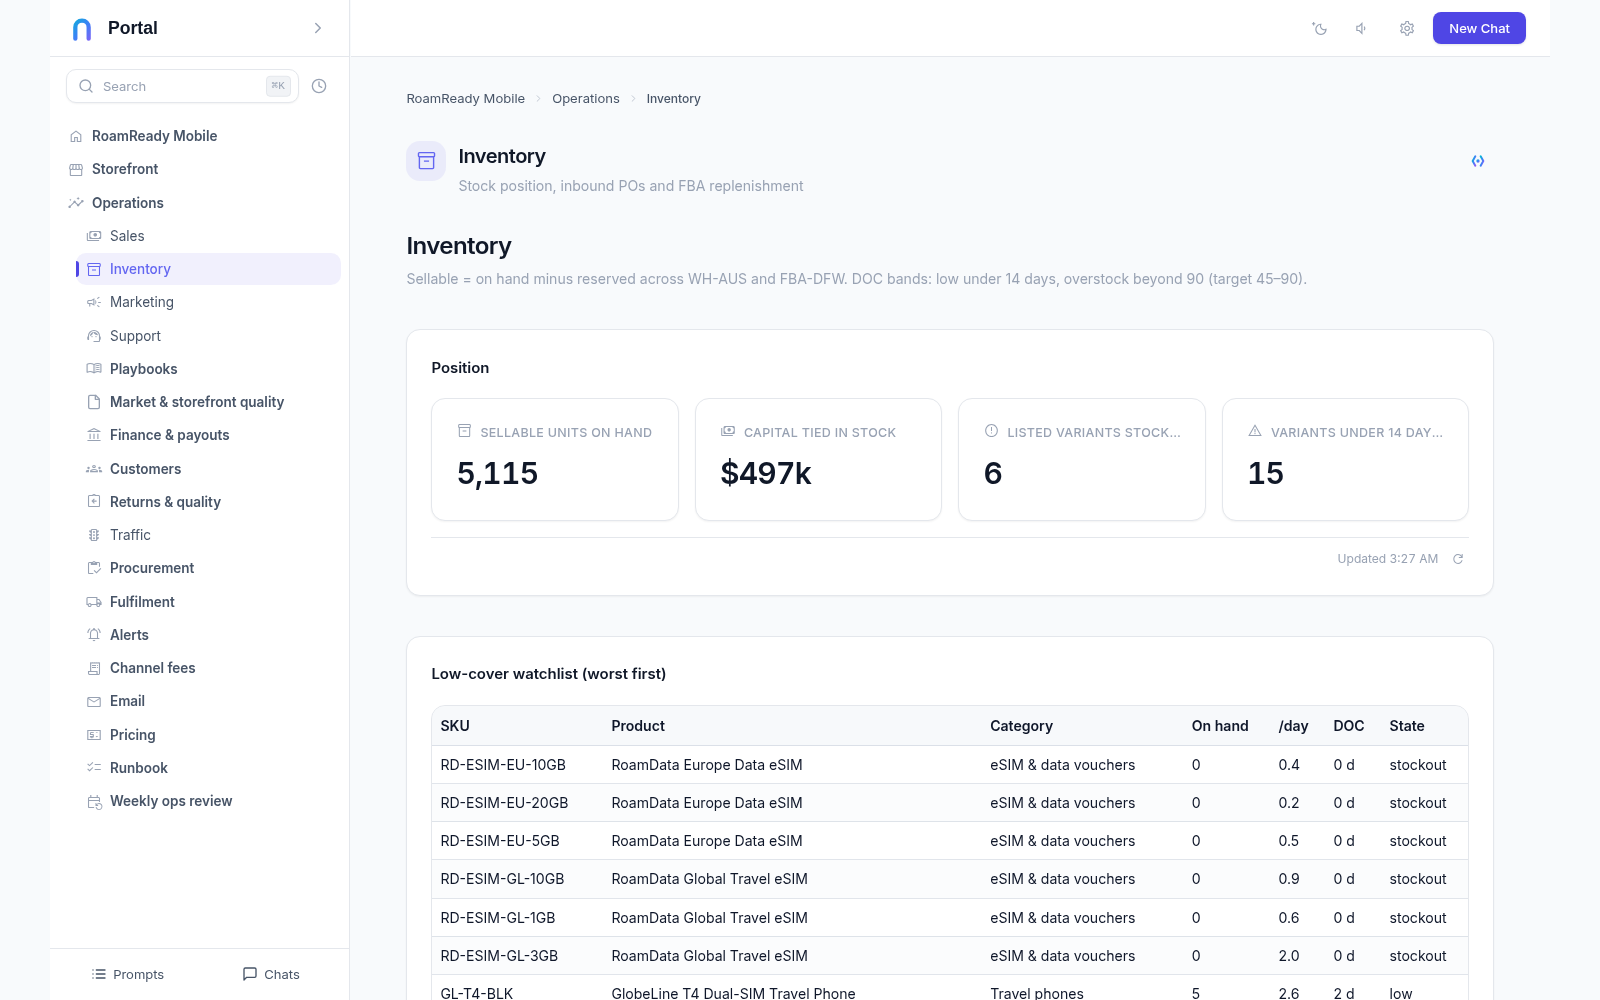Collapse the Portal sidebar chevron

[318, 28]
